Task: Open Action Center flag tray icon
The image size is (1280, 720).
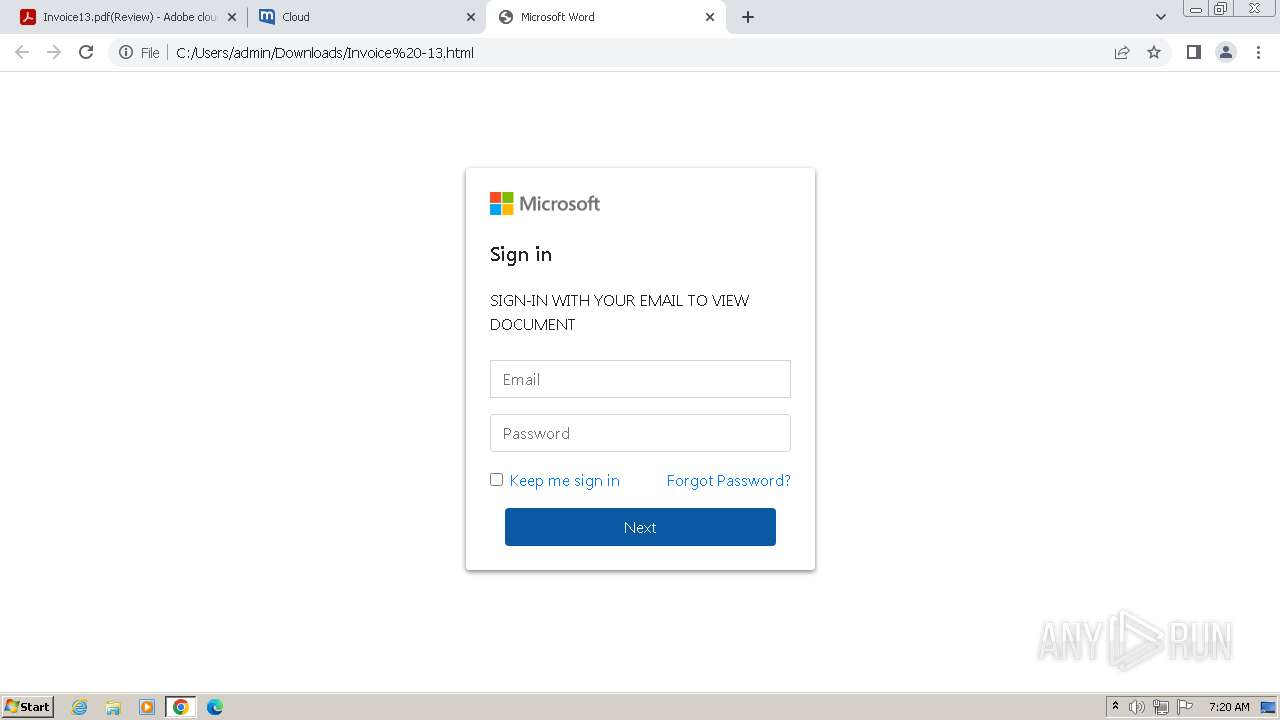Action: pyautogui.click(x=1185, y=707)
